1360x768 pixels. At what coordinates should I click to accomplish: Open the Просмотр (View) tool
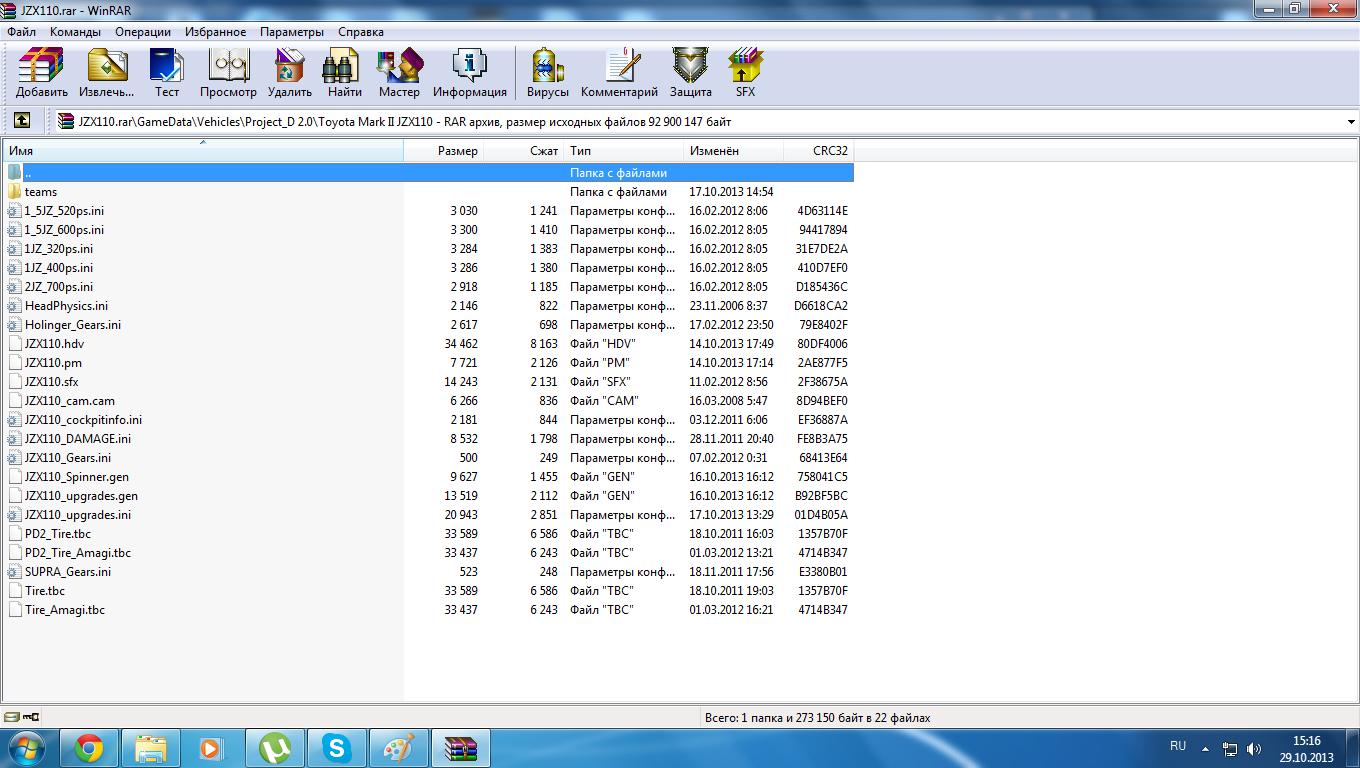[228, 73]
